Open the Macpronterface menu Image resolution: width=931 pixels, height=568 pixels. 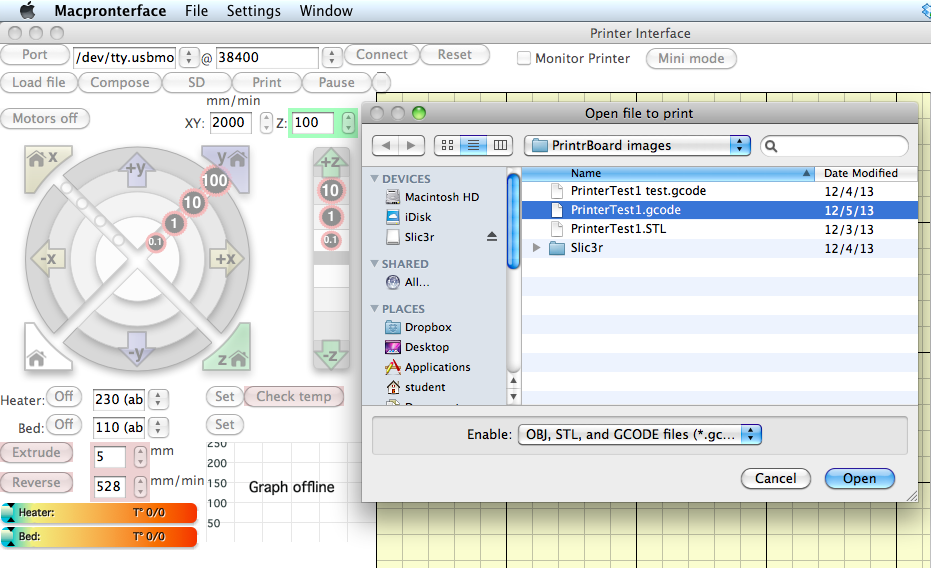[110, 11]
